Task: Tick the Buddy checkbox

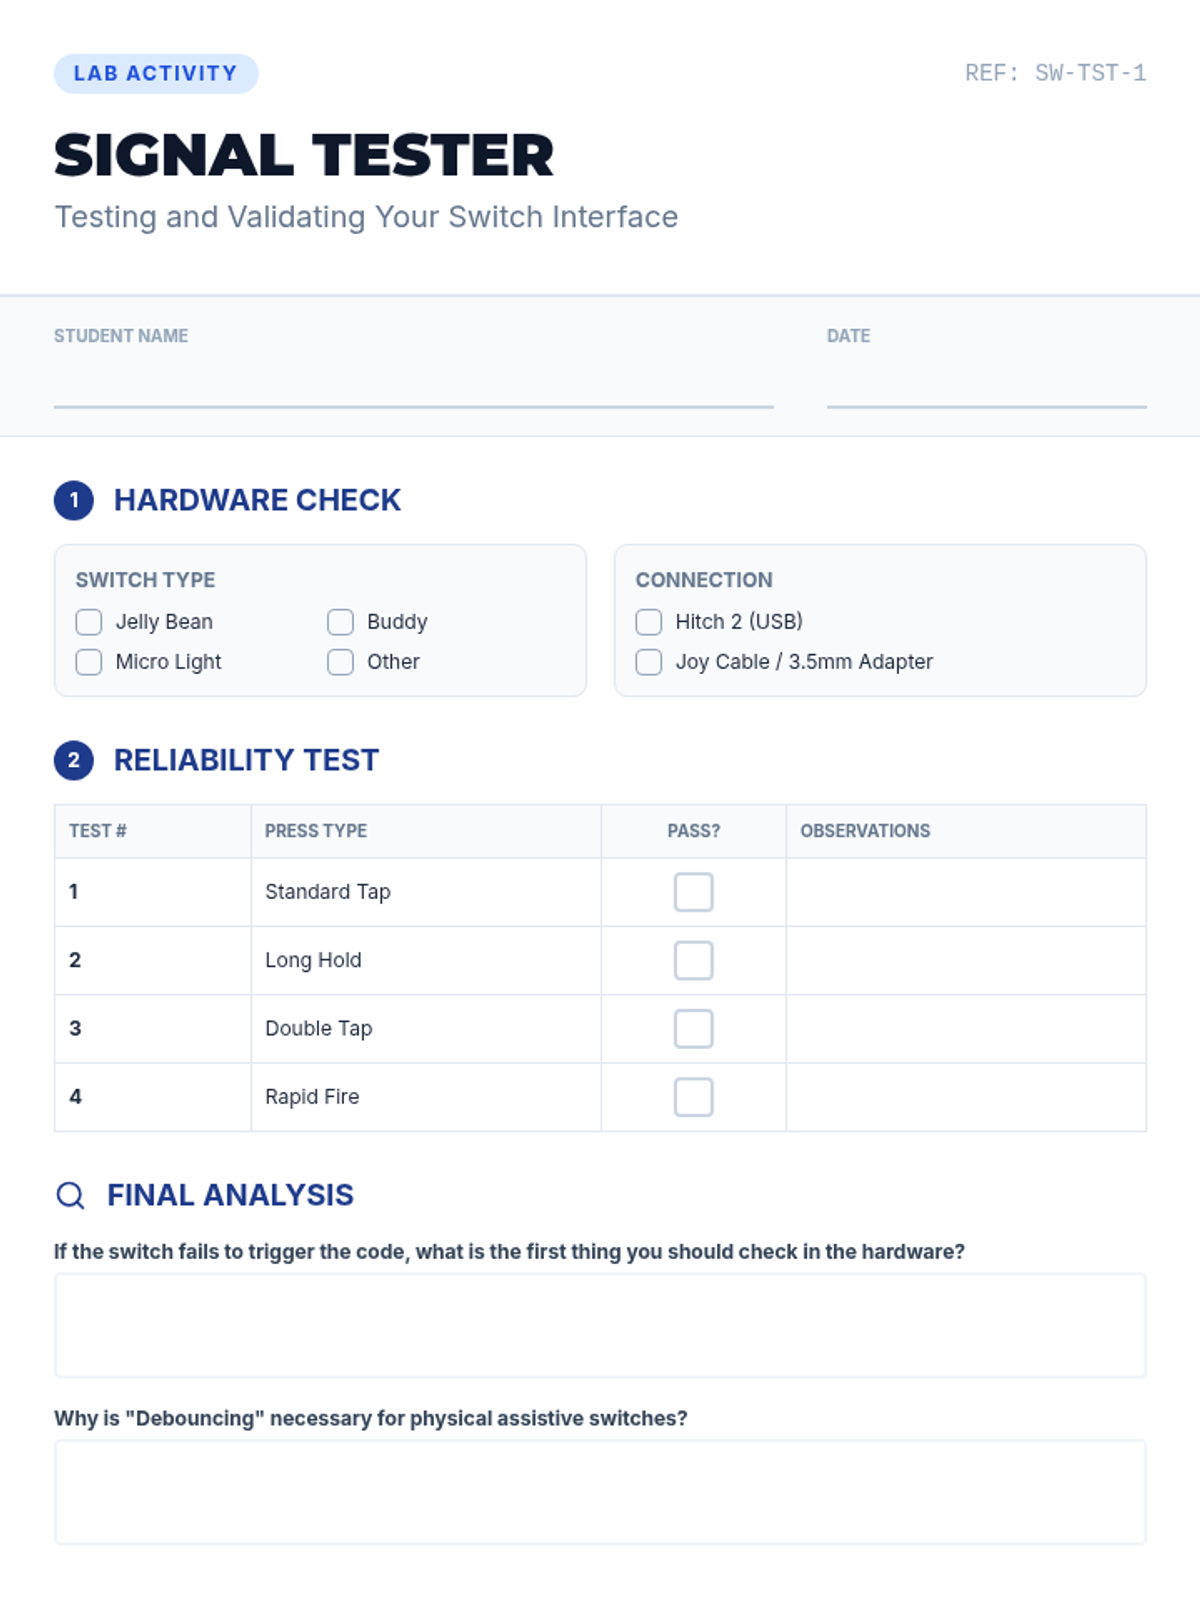Action: 340,622
